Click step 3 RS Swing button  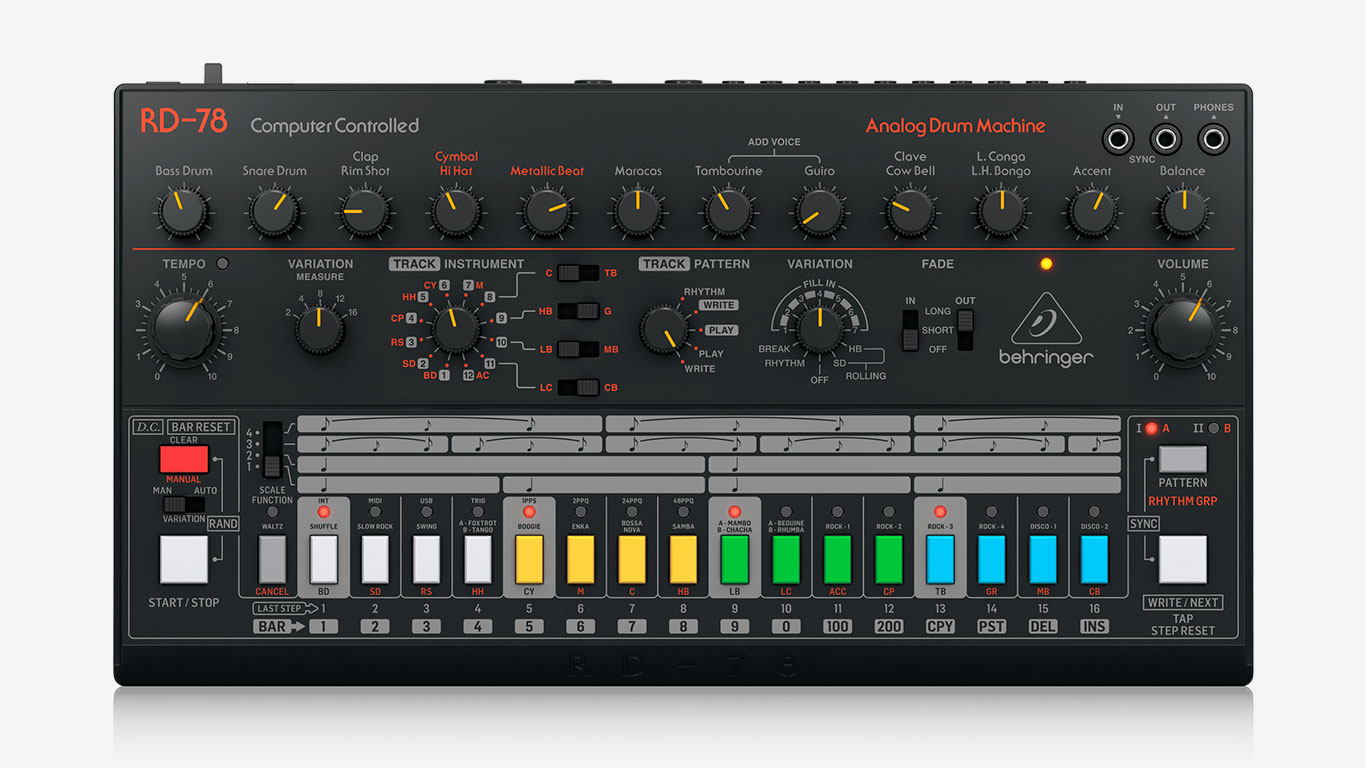coord(426,559)
